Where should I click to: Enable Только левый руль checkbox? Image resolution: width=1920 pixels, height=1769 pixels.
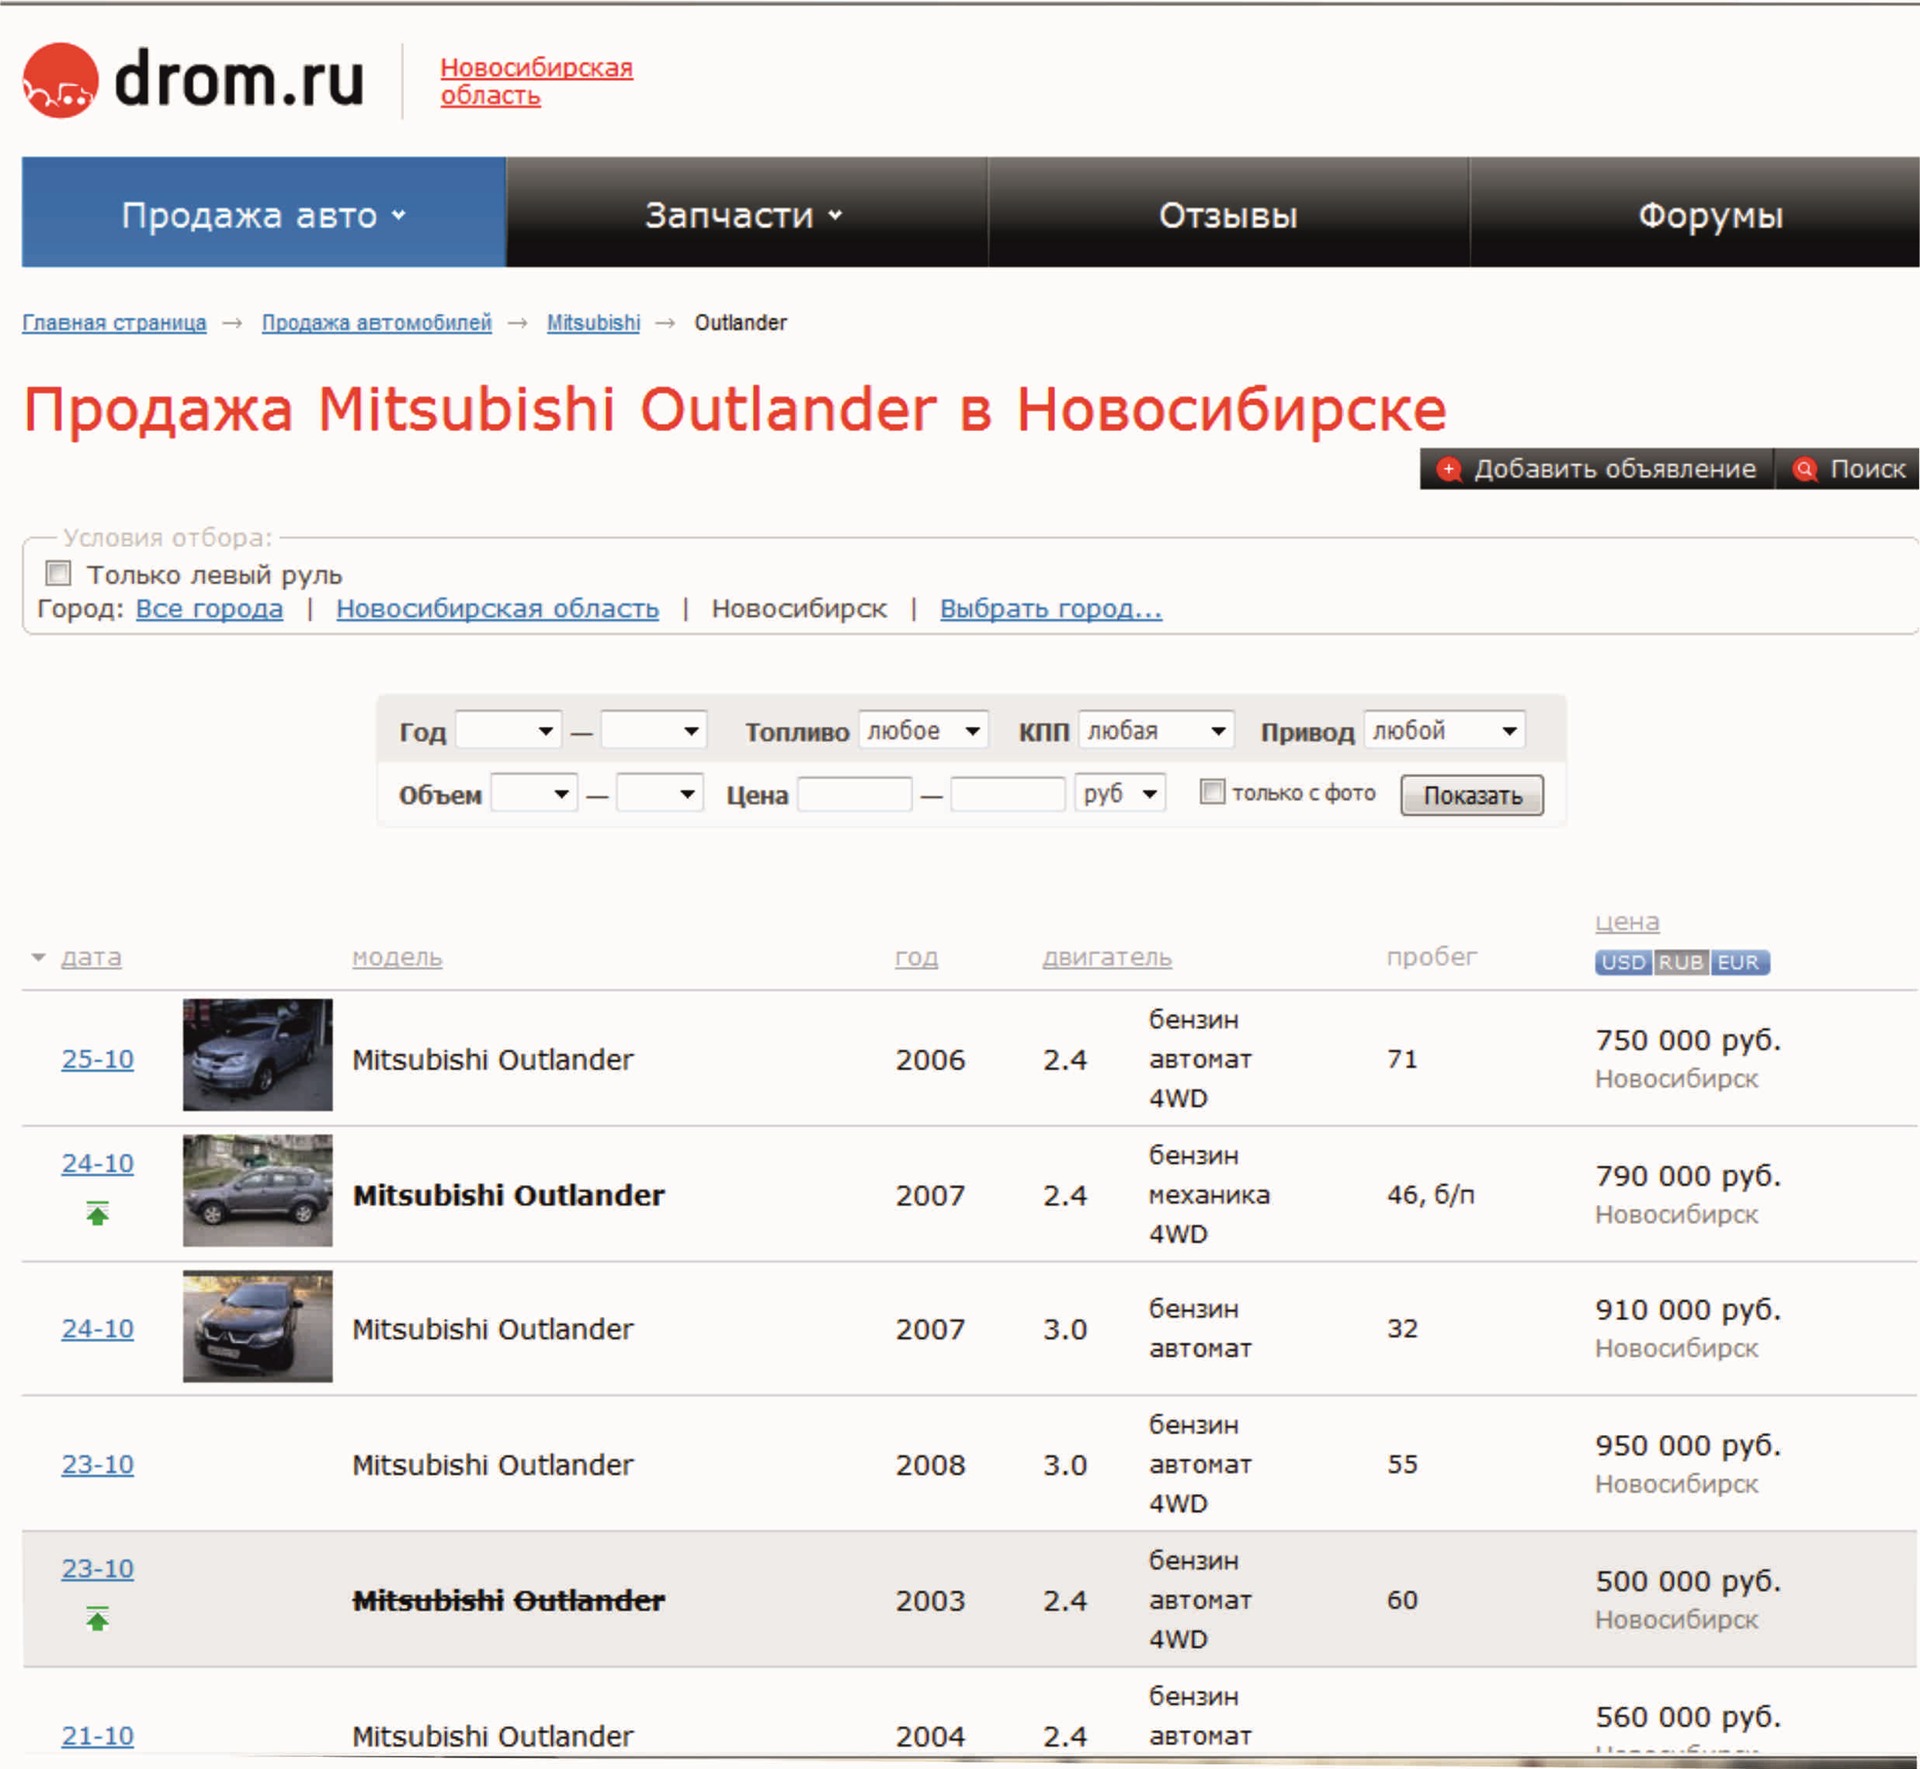[x=58, y=573]
